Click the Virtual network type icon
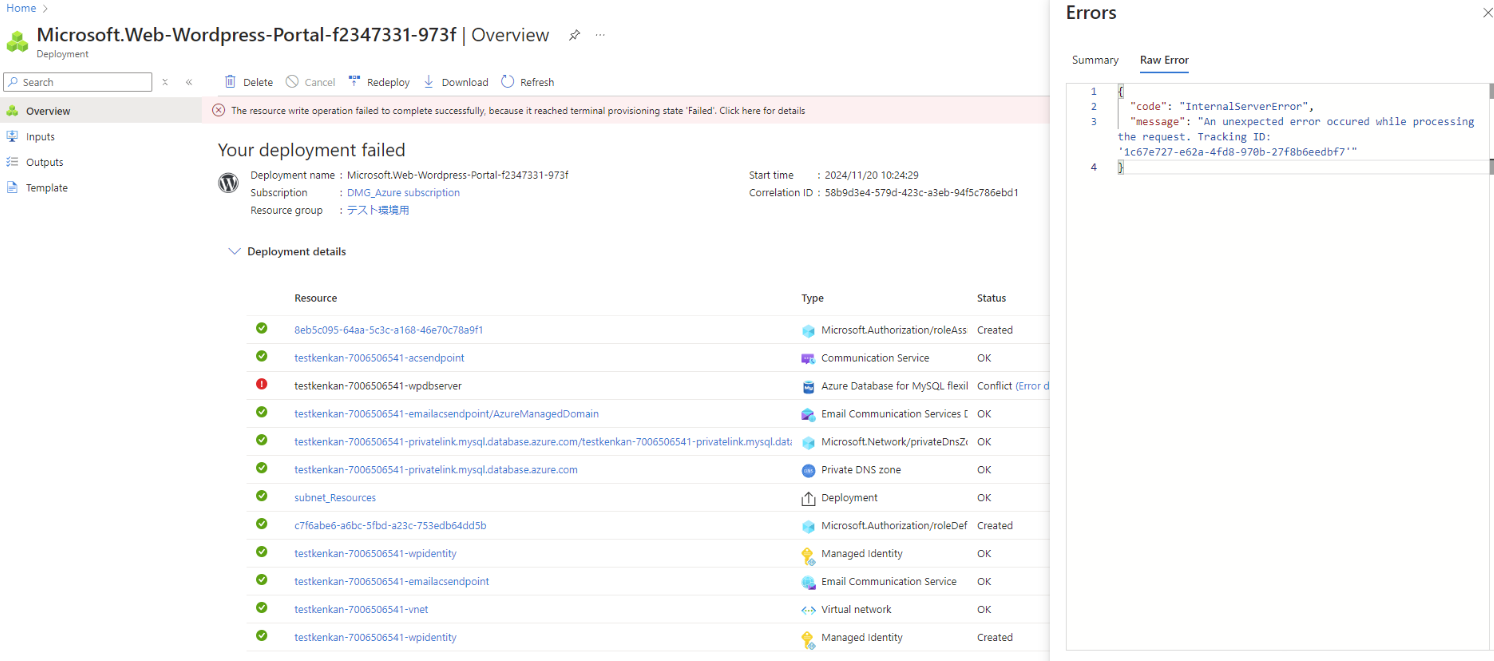This screenshot has height=661, width=1494. pos(808,610)
